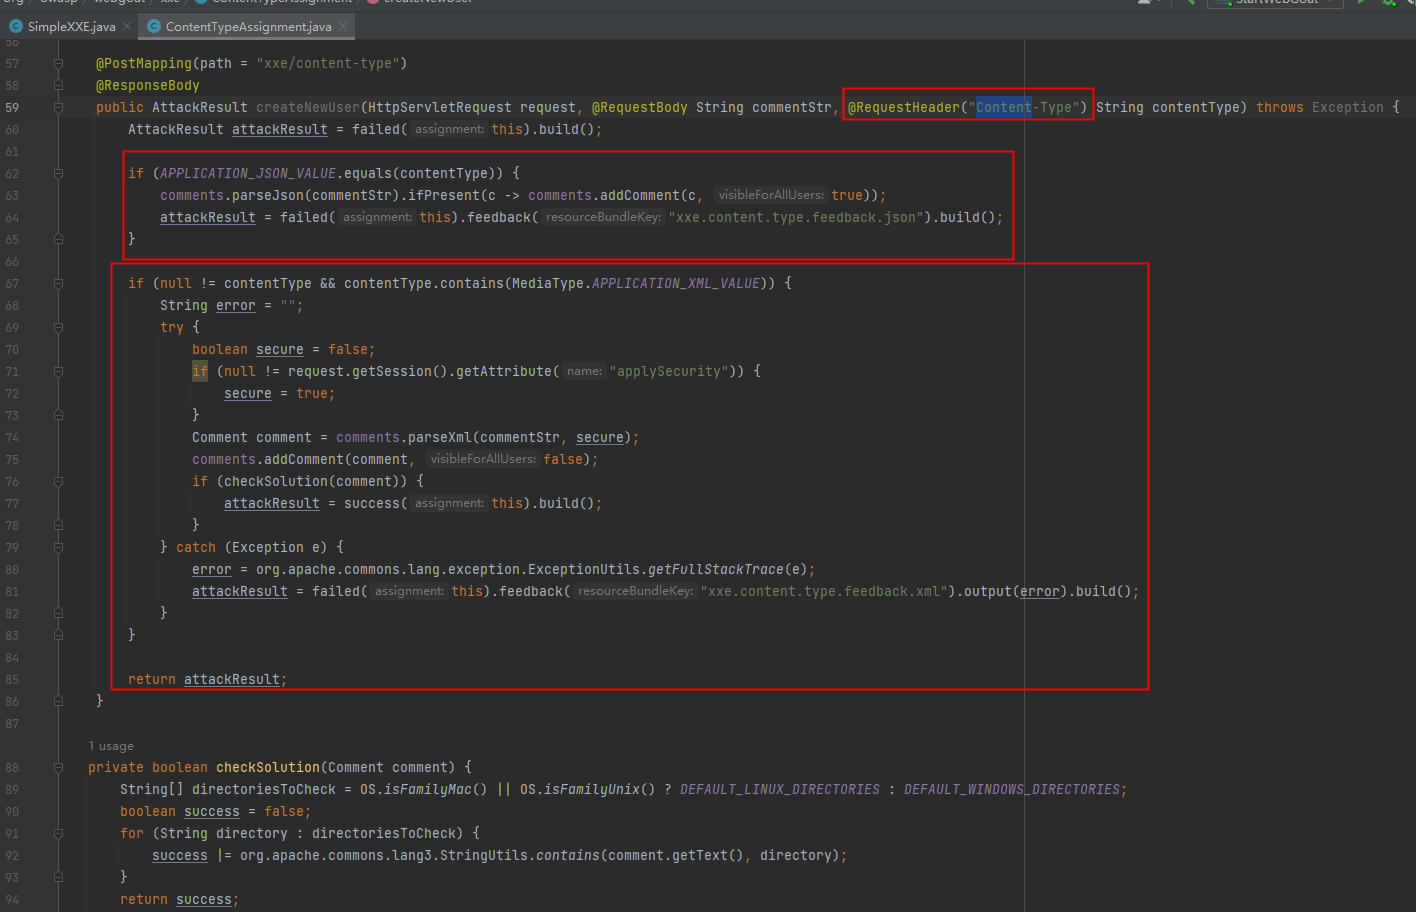1416x912 pixels.
Task: Click getFullStackTrace on line 80
Action: (x=716, y=569)
